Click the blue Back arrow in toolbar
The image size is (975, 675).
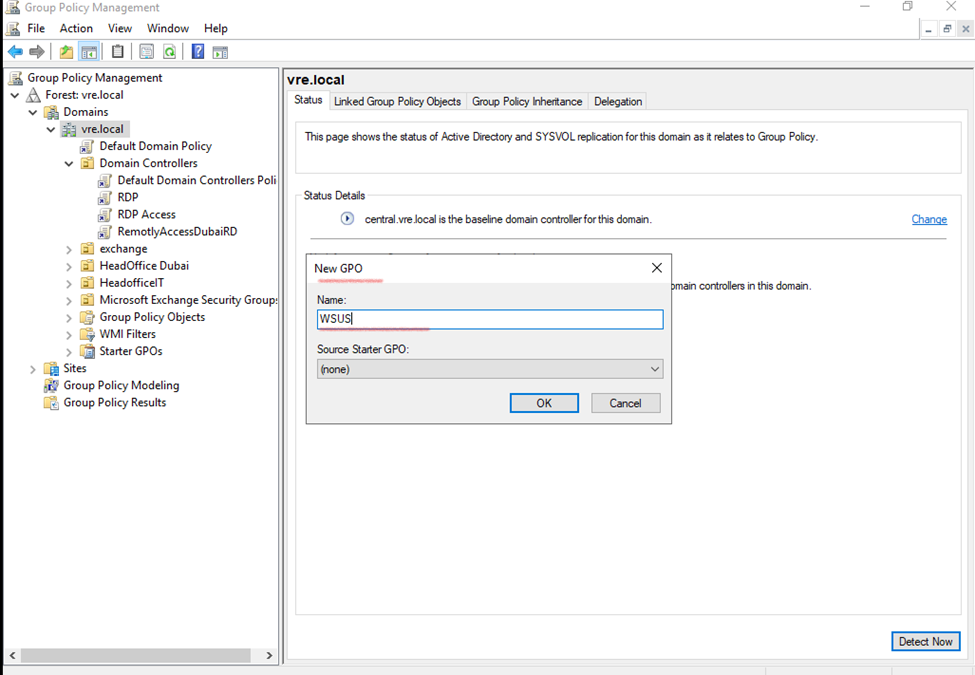tap(15, 52)
